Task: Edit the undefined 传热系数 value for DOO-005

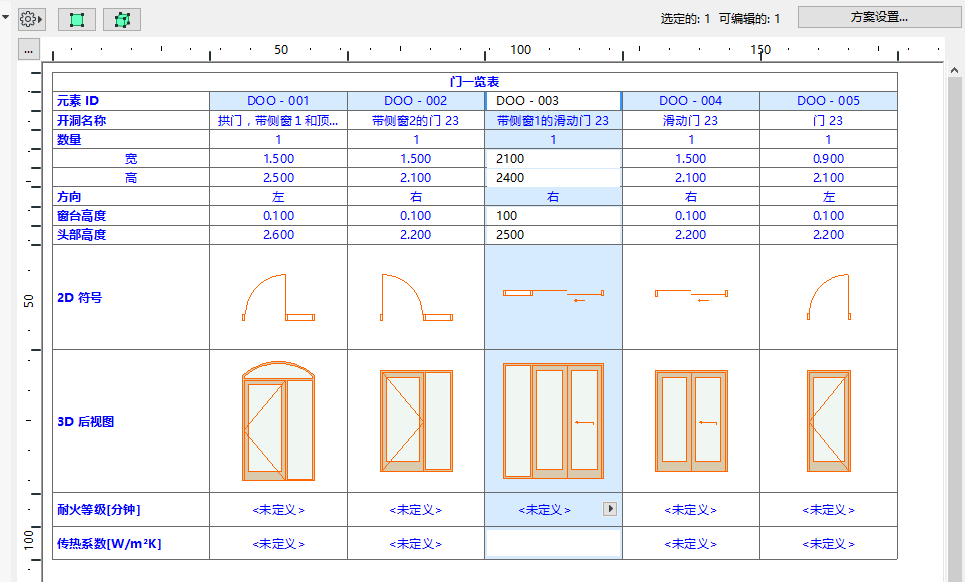Action: (x=827, y=543)
